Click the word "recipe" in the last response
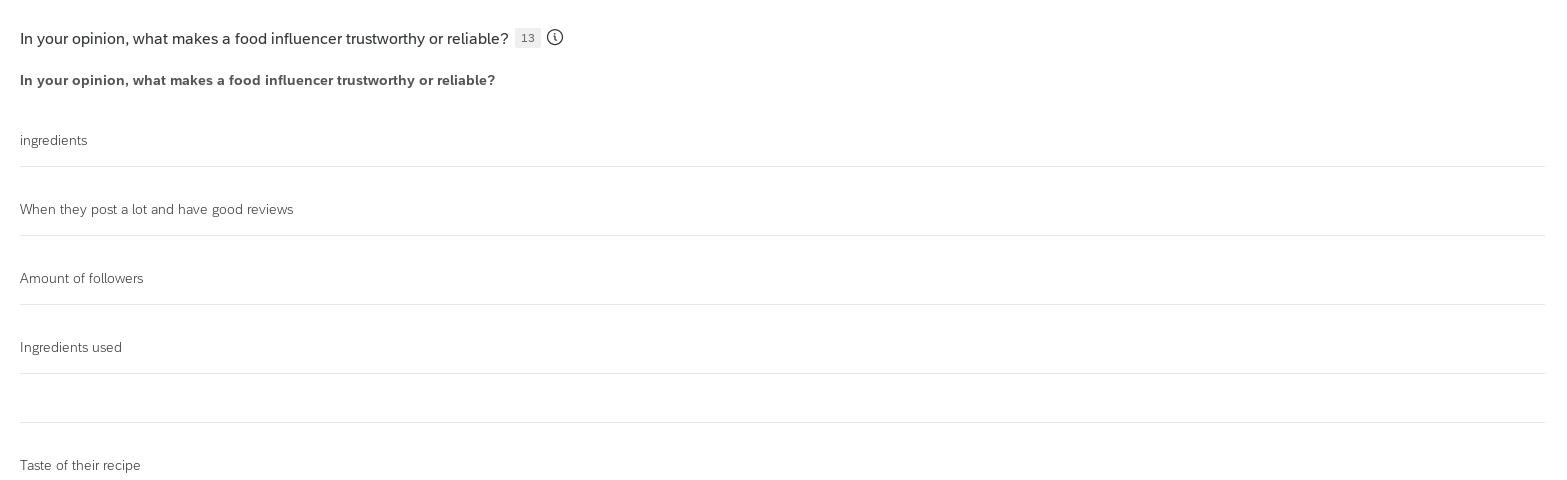 120,466
